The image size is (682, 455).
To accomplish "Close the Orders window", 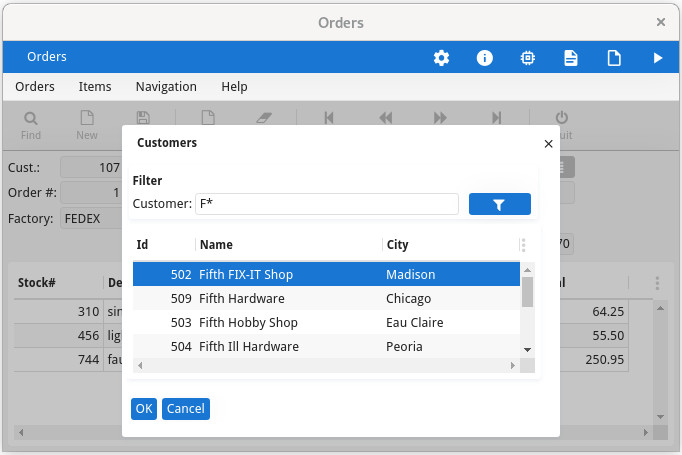I will 661,22.
